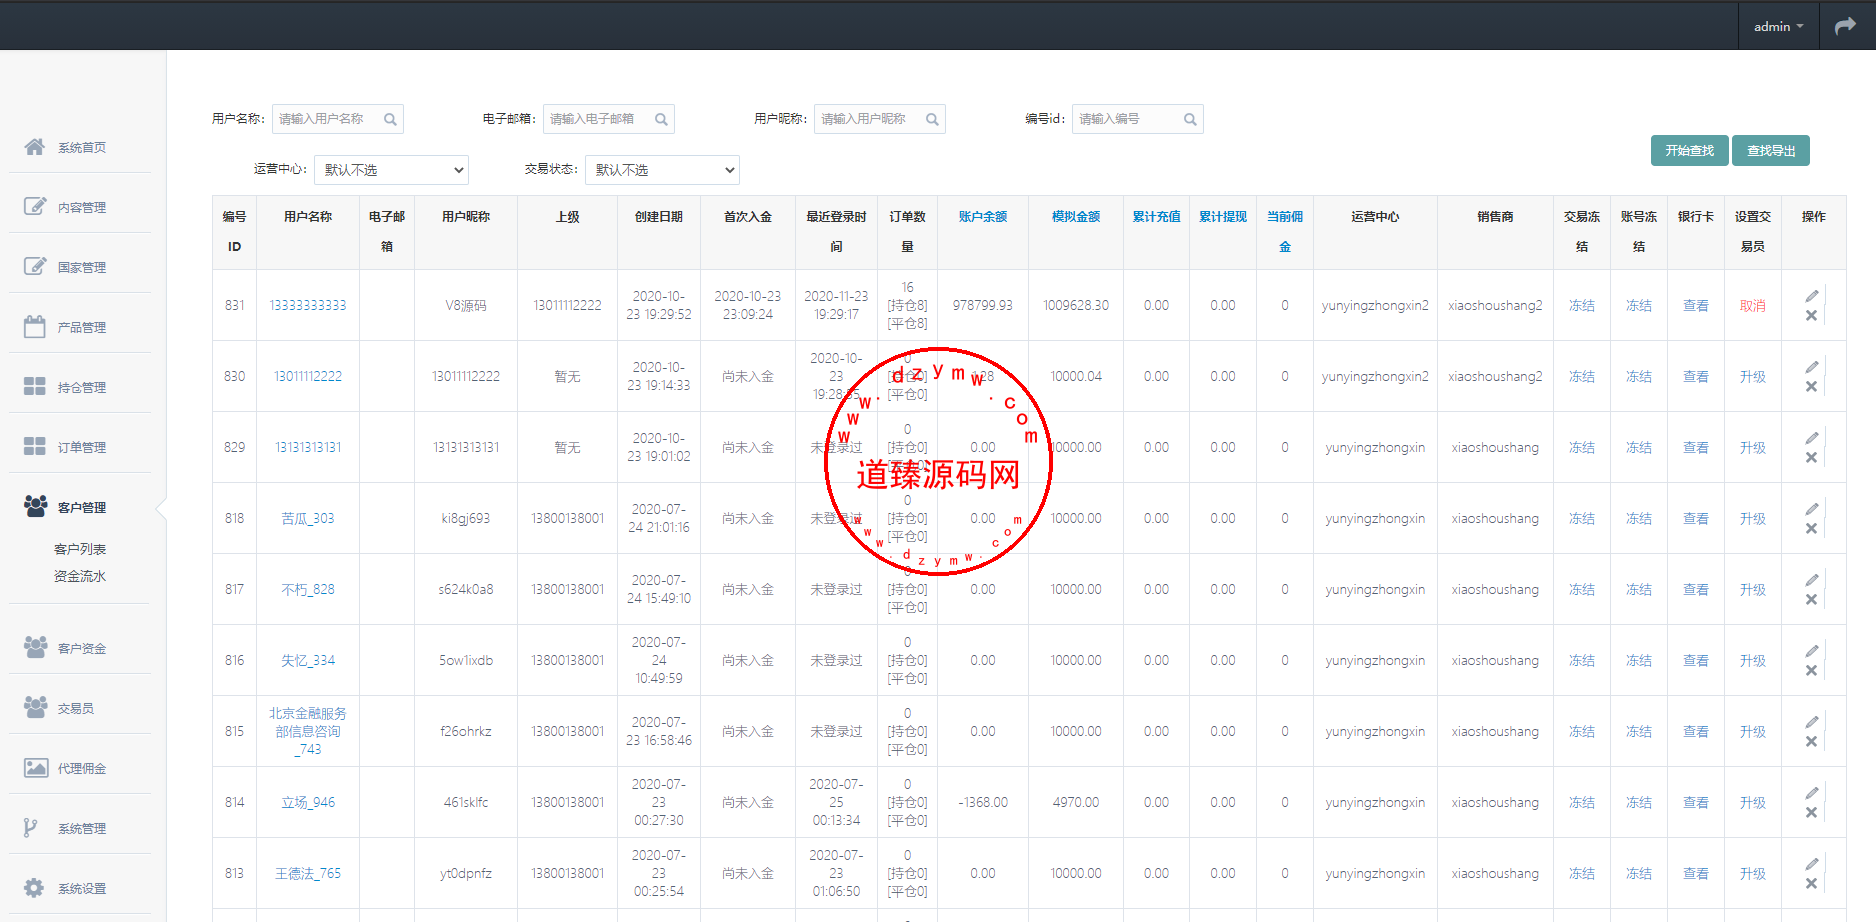The width and height of the screenshot is (1876, 922).
Task: Click the 客户管理 users icon
Action: pyautogui.click(x=35, y=507)
